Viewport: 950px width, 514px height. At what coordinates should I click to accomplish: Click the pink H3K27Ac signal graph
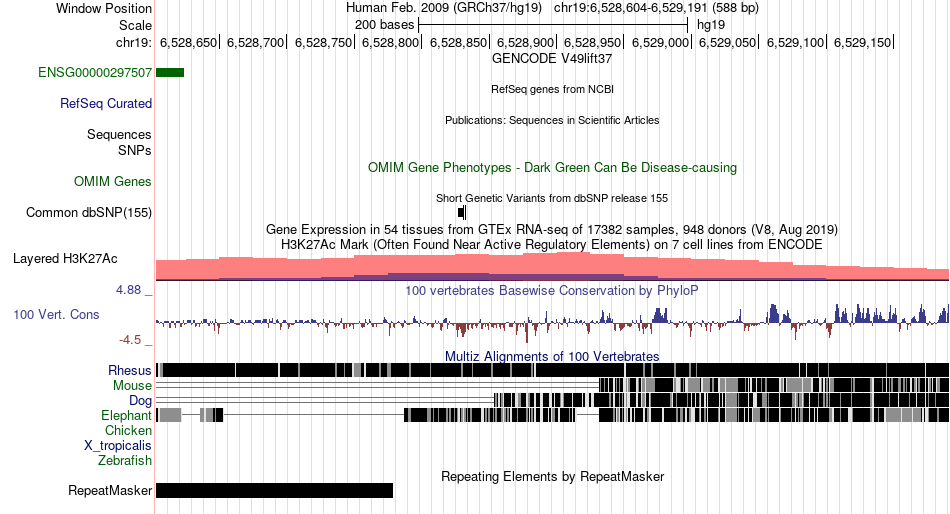pyautogui.click(x=553, y=267)
